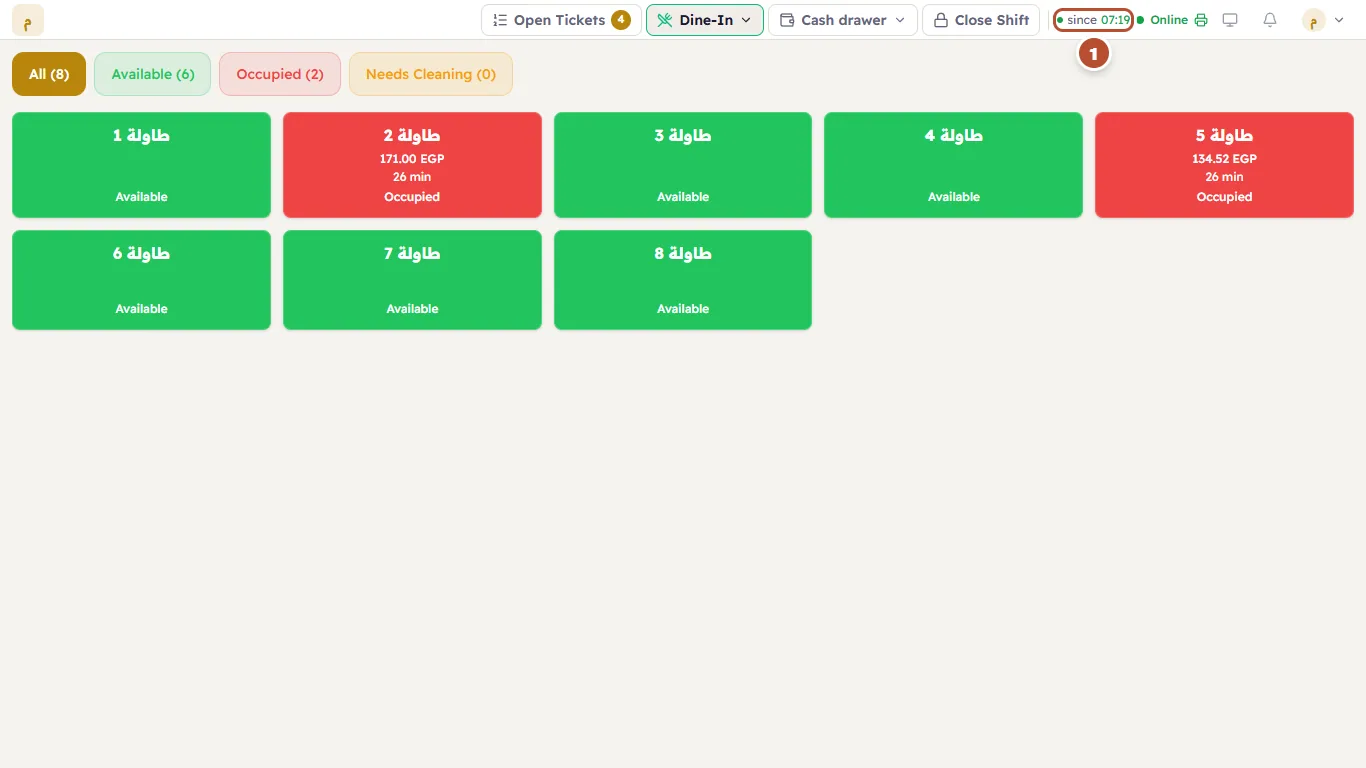Open occupied table طاولة 2 with 171.00 EGP
The height and width of the screenshot is (768, 1366).
(x=412, y=165)
